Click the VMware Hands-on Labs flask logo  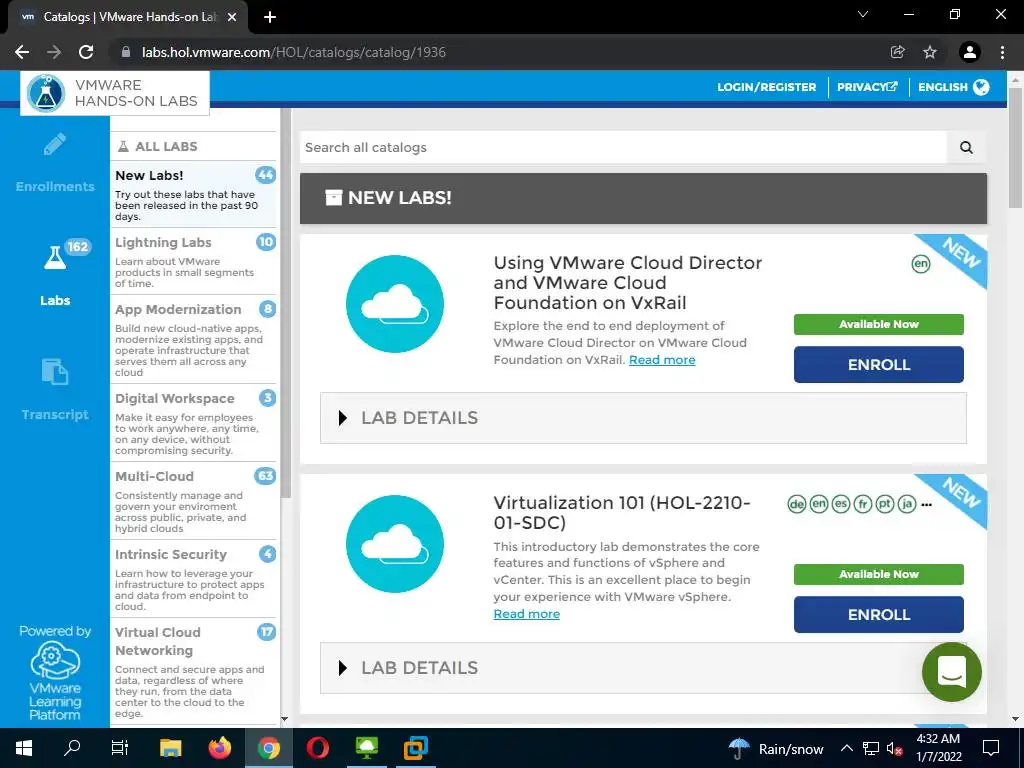pyautogui.click(x=46, y=93)
